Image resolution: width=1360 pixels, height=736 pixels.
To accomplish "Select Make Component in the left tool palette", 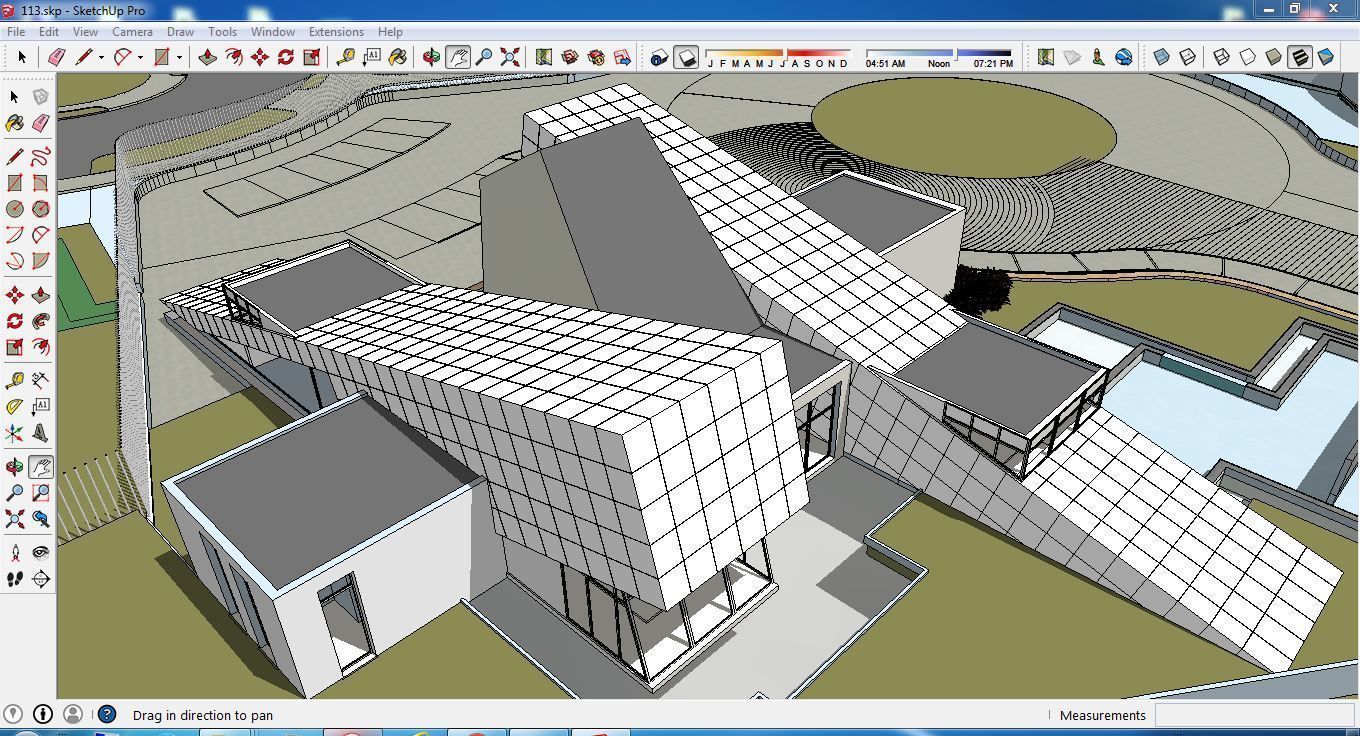I will (40, 97).
